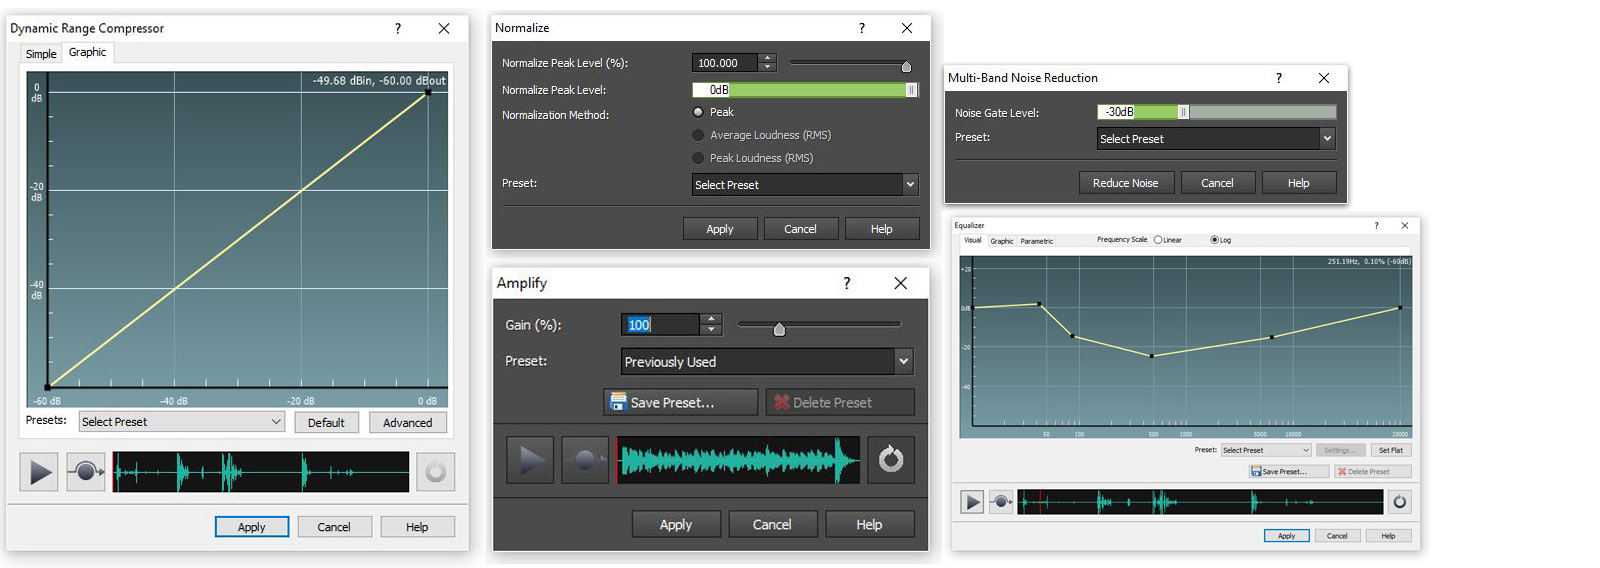1600x568 pixels.
Task: Click Save Preset in Equalizer
Action: coord(1289,471)
